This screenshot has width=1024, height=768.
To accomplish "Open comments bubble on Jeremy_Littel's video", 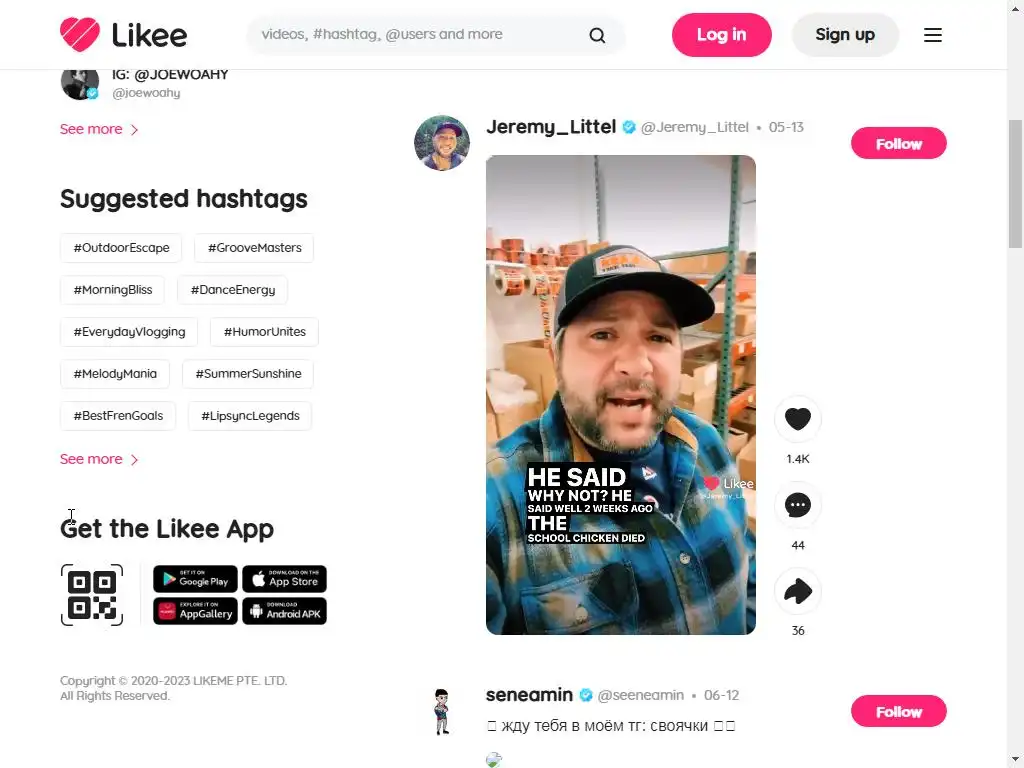I will 797,505.
